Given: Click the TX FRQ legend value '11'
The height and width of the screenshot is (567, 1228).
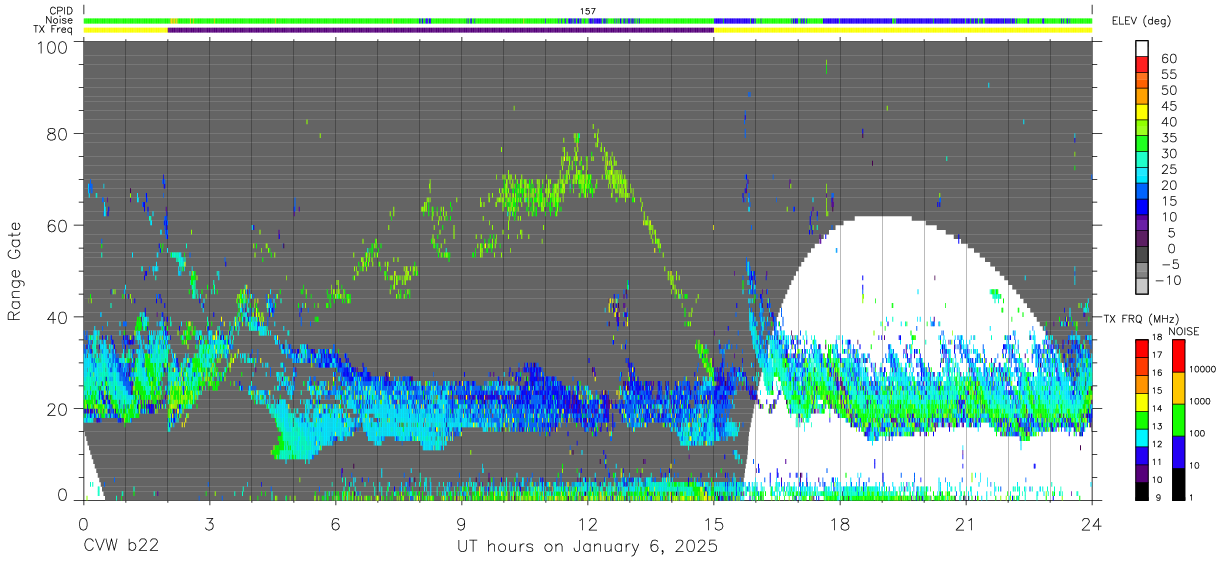Looking at the screenshot, I should pos(1157,462).
